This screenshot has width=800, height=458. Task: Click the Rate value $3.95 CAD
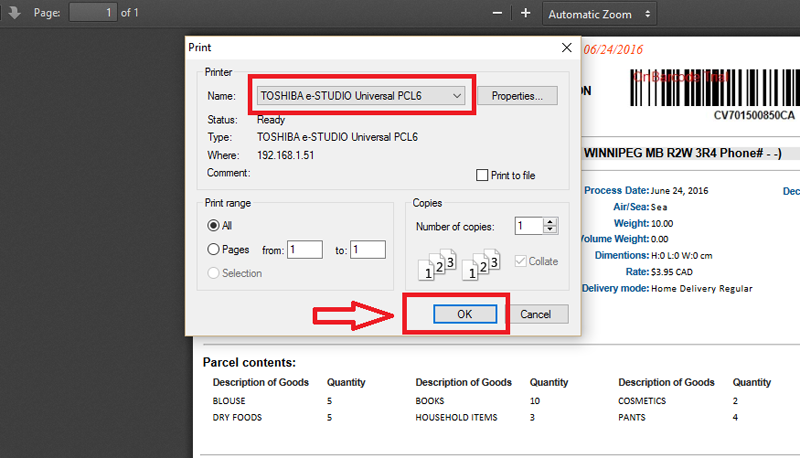pos(672,272)
